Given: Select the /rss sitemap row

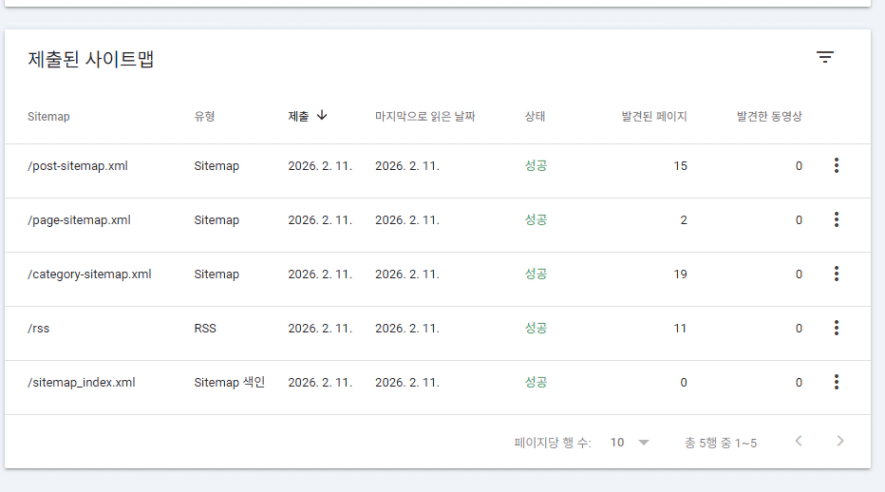Looking at the screenshot, I should click(39, 328).
